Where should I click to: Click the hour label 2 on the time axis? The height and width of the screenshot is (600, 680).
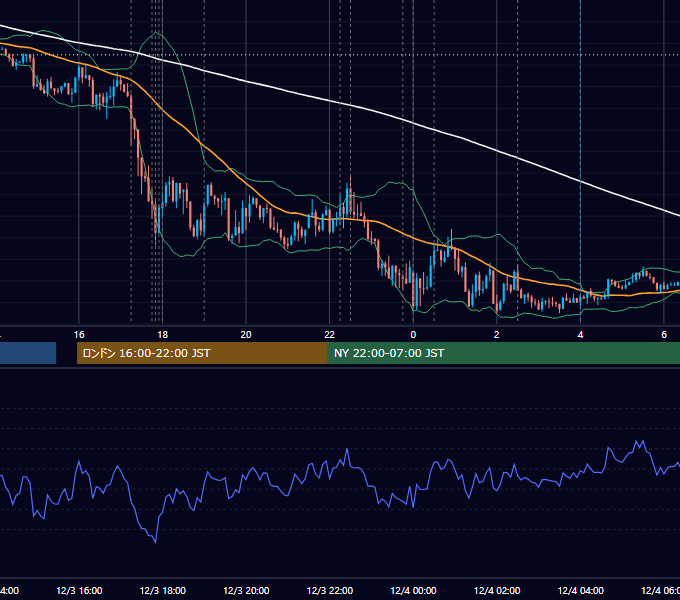(x=497, y=335)
